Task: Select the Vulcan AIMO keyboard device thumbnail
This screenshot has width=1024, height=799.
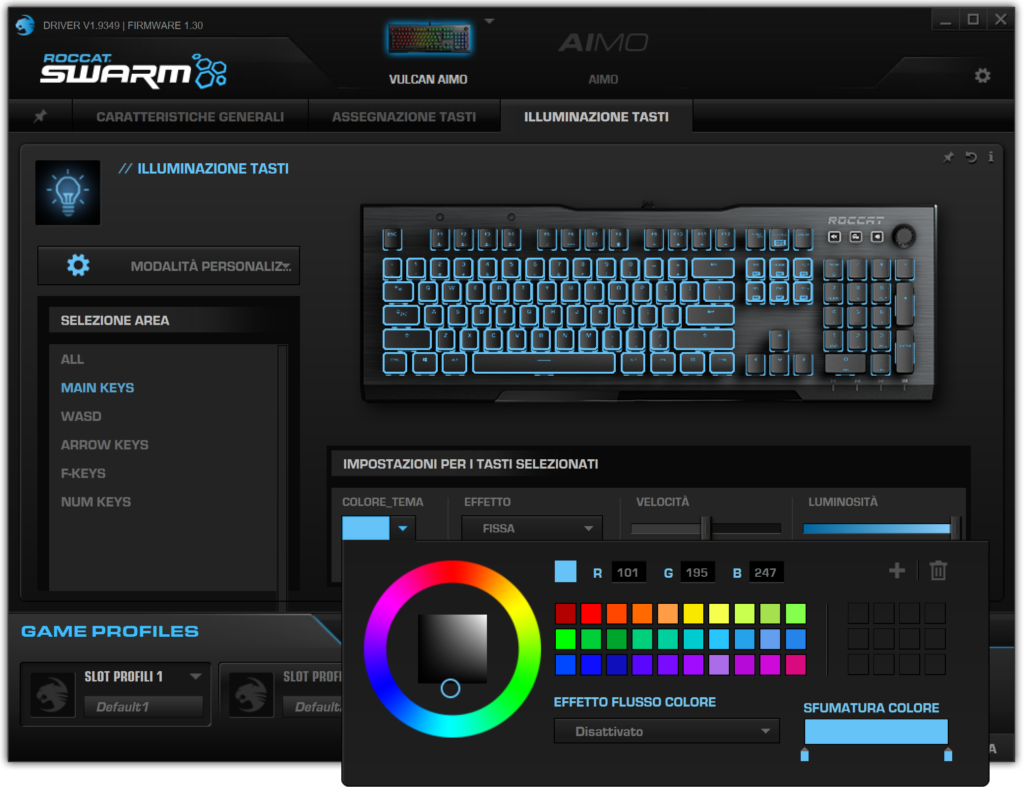Action: [x=429, y=39]
